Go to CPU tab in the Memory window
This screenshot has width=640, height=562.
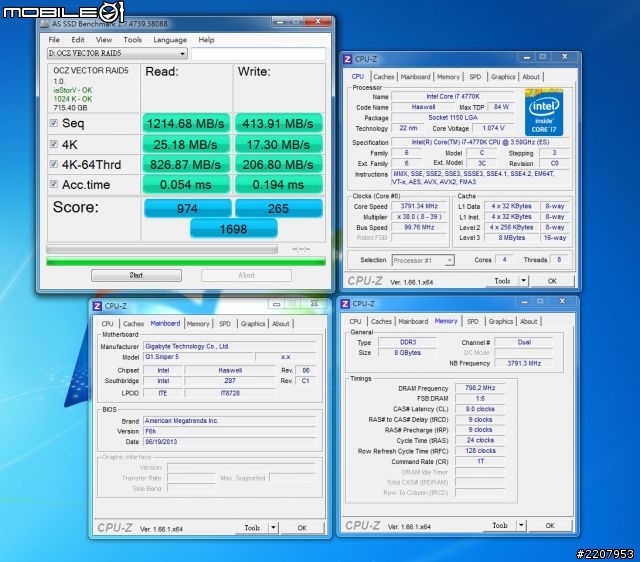[355, 322]
